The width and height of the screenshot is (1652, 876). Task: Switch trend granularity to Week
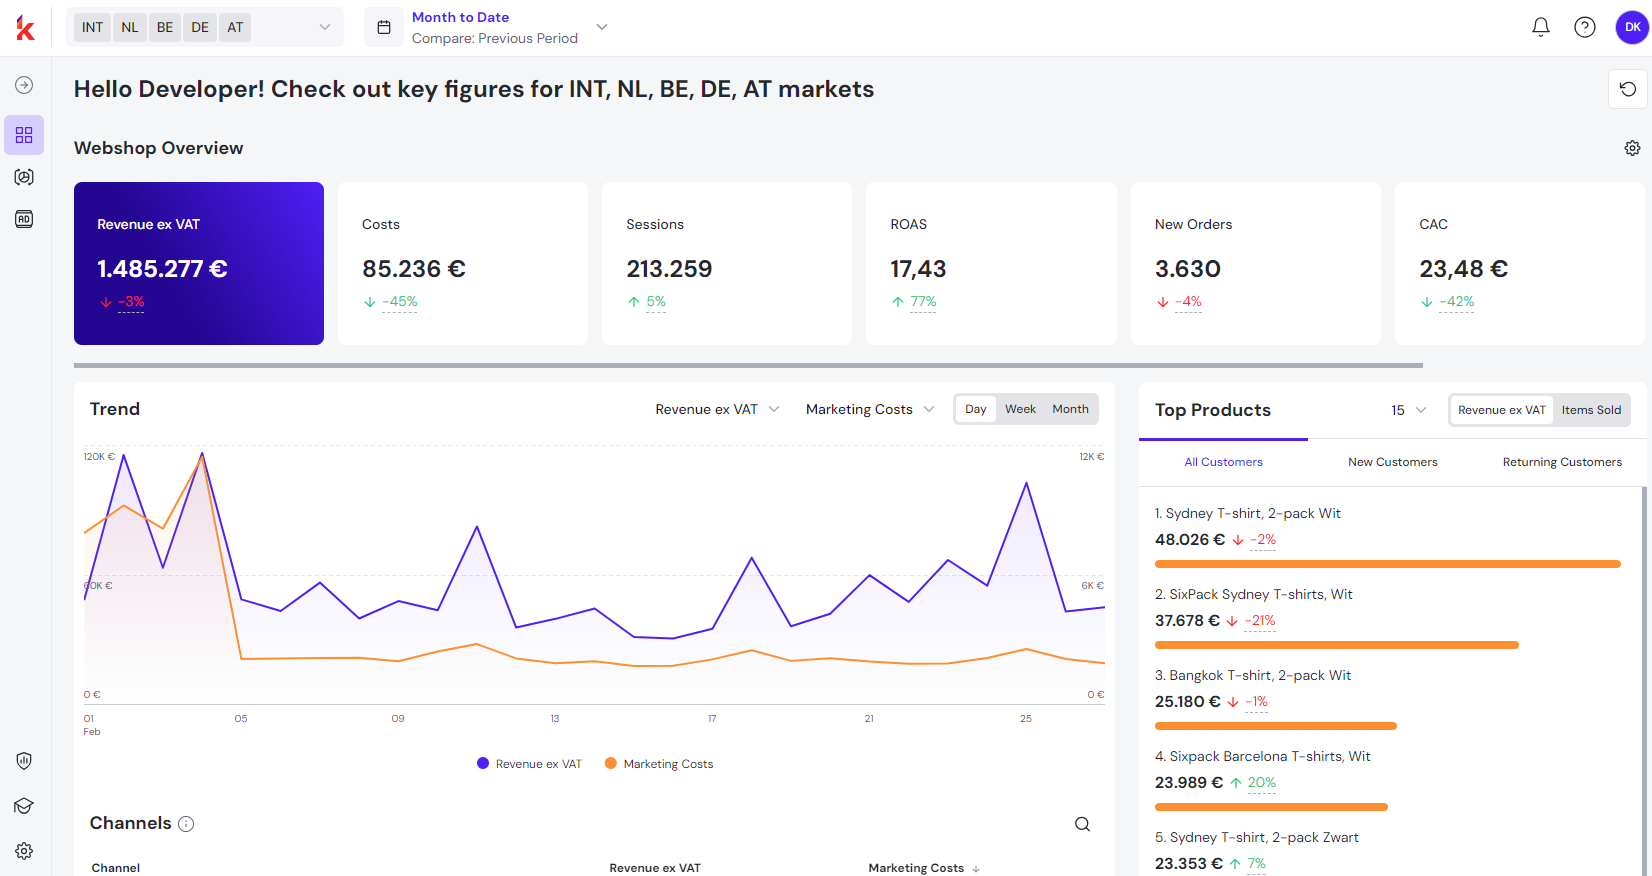coord(1020,409)
